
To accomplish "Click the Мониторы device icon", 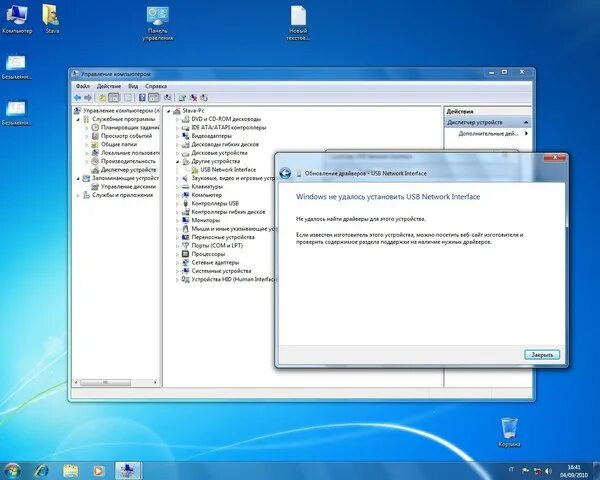I will [186, 220].
